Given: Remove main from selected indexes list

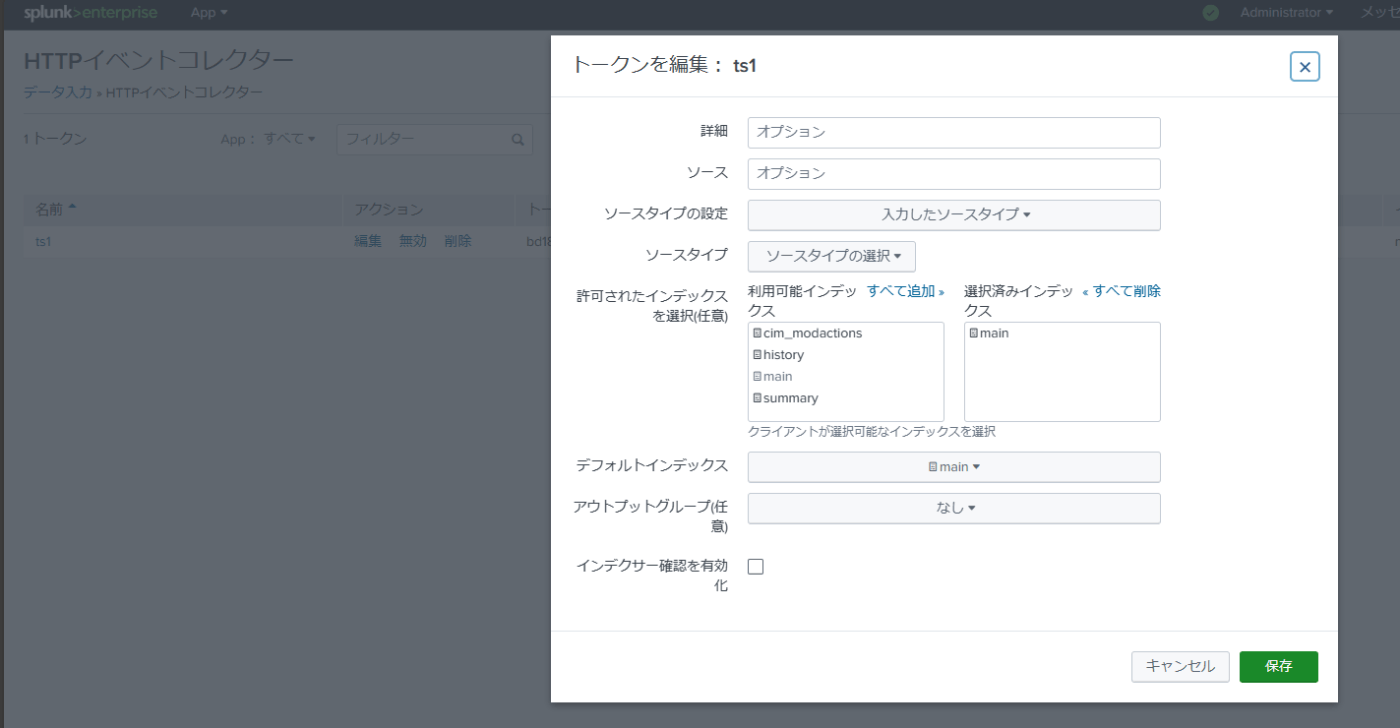Looking at the screenshot, I should coord(989,333).
